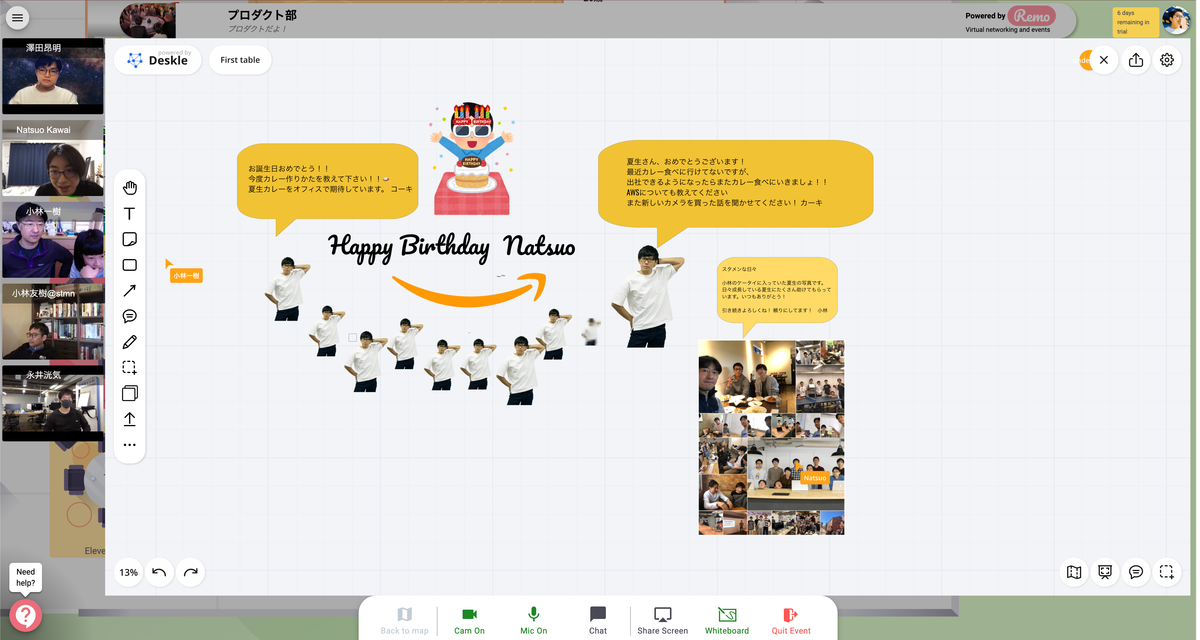Select Natsuo Kawai's video tile

(52, 158)
